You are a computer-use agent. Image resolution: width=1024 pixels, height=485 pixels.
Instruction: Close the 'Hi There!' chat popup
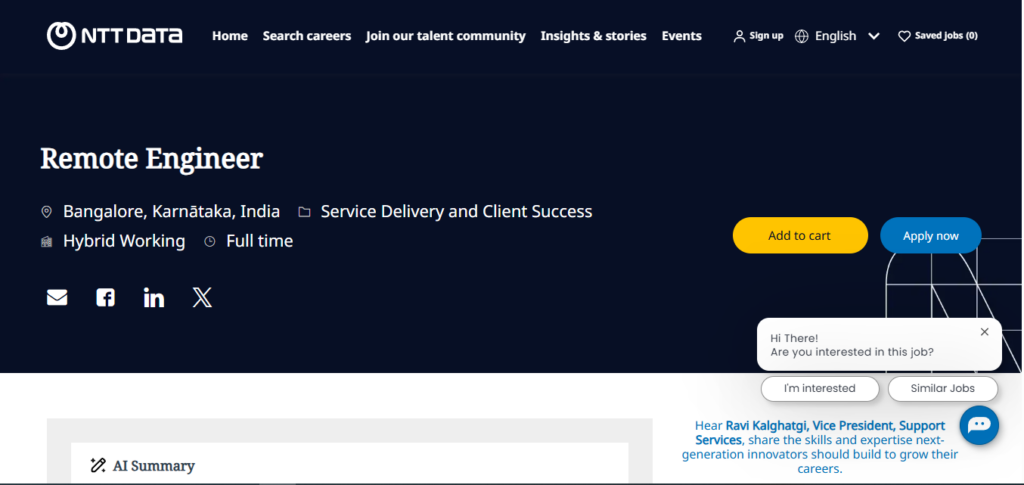(984, 332)
